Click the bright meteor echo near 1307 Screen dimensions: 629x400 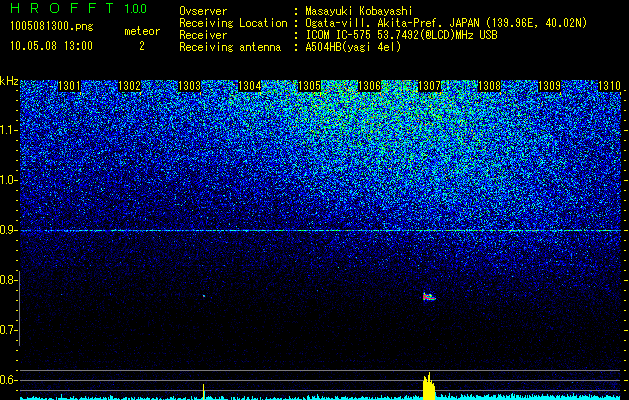(x=429, y=297)
